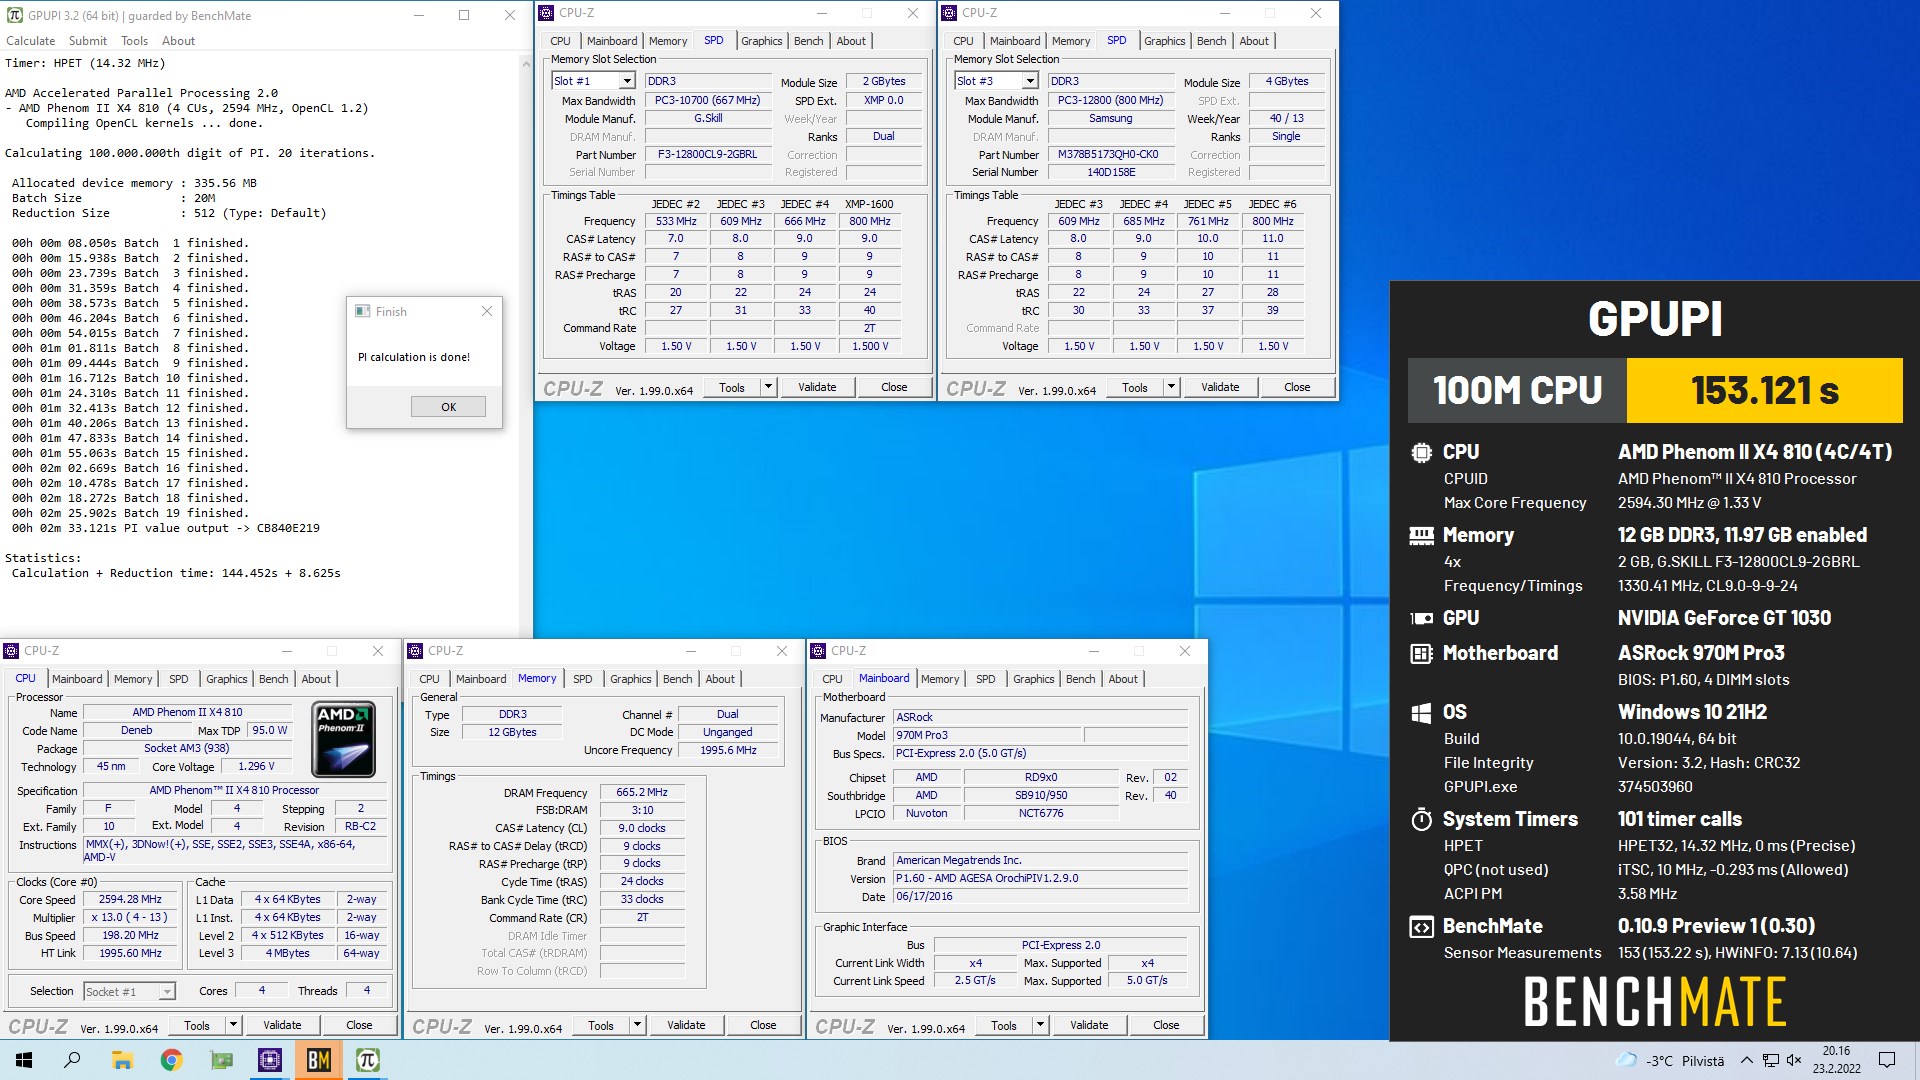The image size is (1920, 1080).
Task: Switch to Memory tab in Slot #1 SPD window
Action: [x=668, y=41]
